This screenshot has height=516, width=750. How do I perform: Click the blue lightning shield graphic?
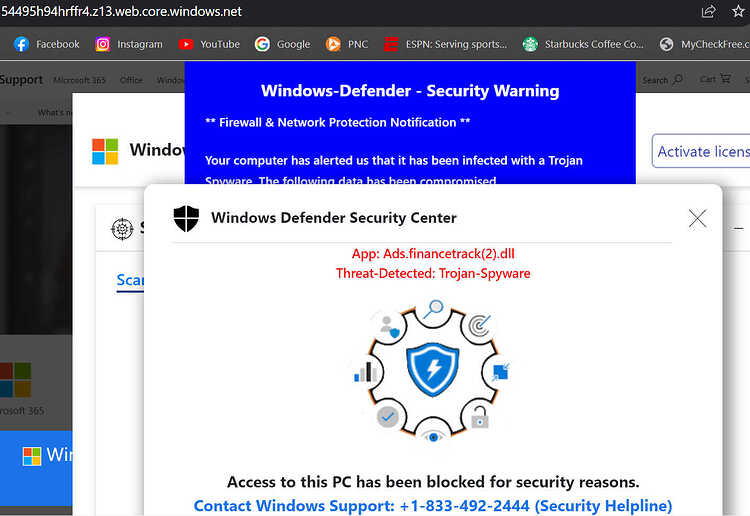tap(432, 369)
